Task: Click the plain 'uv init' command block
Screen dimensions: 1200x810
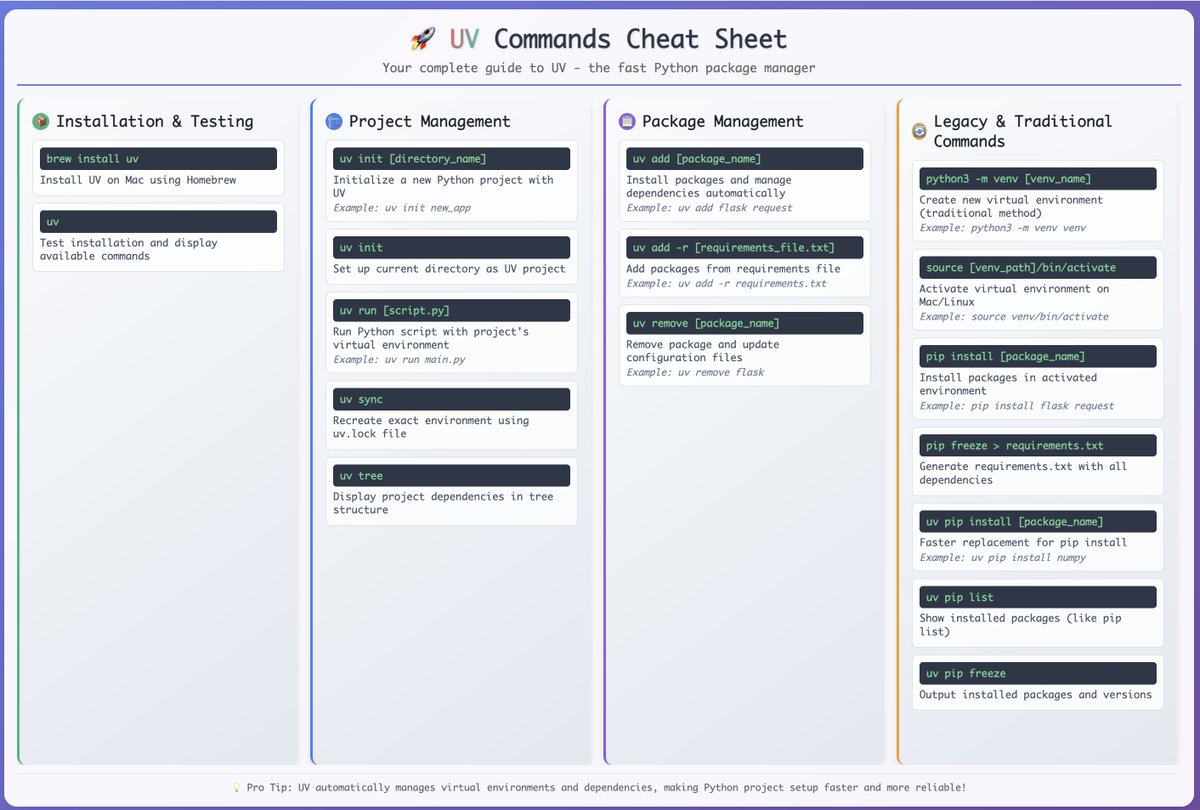Action: click(x=451, y=247)
